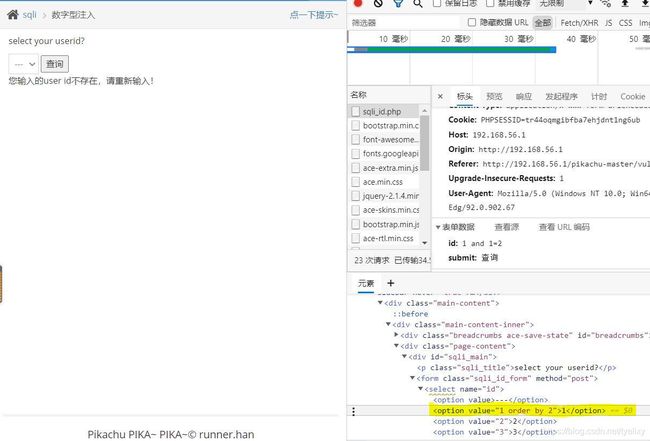Switch to the Cookie tab

pos(633,97)
